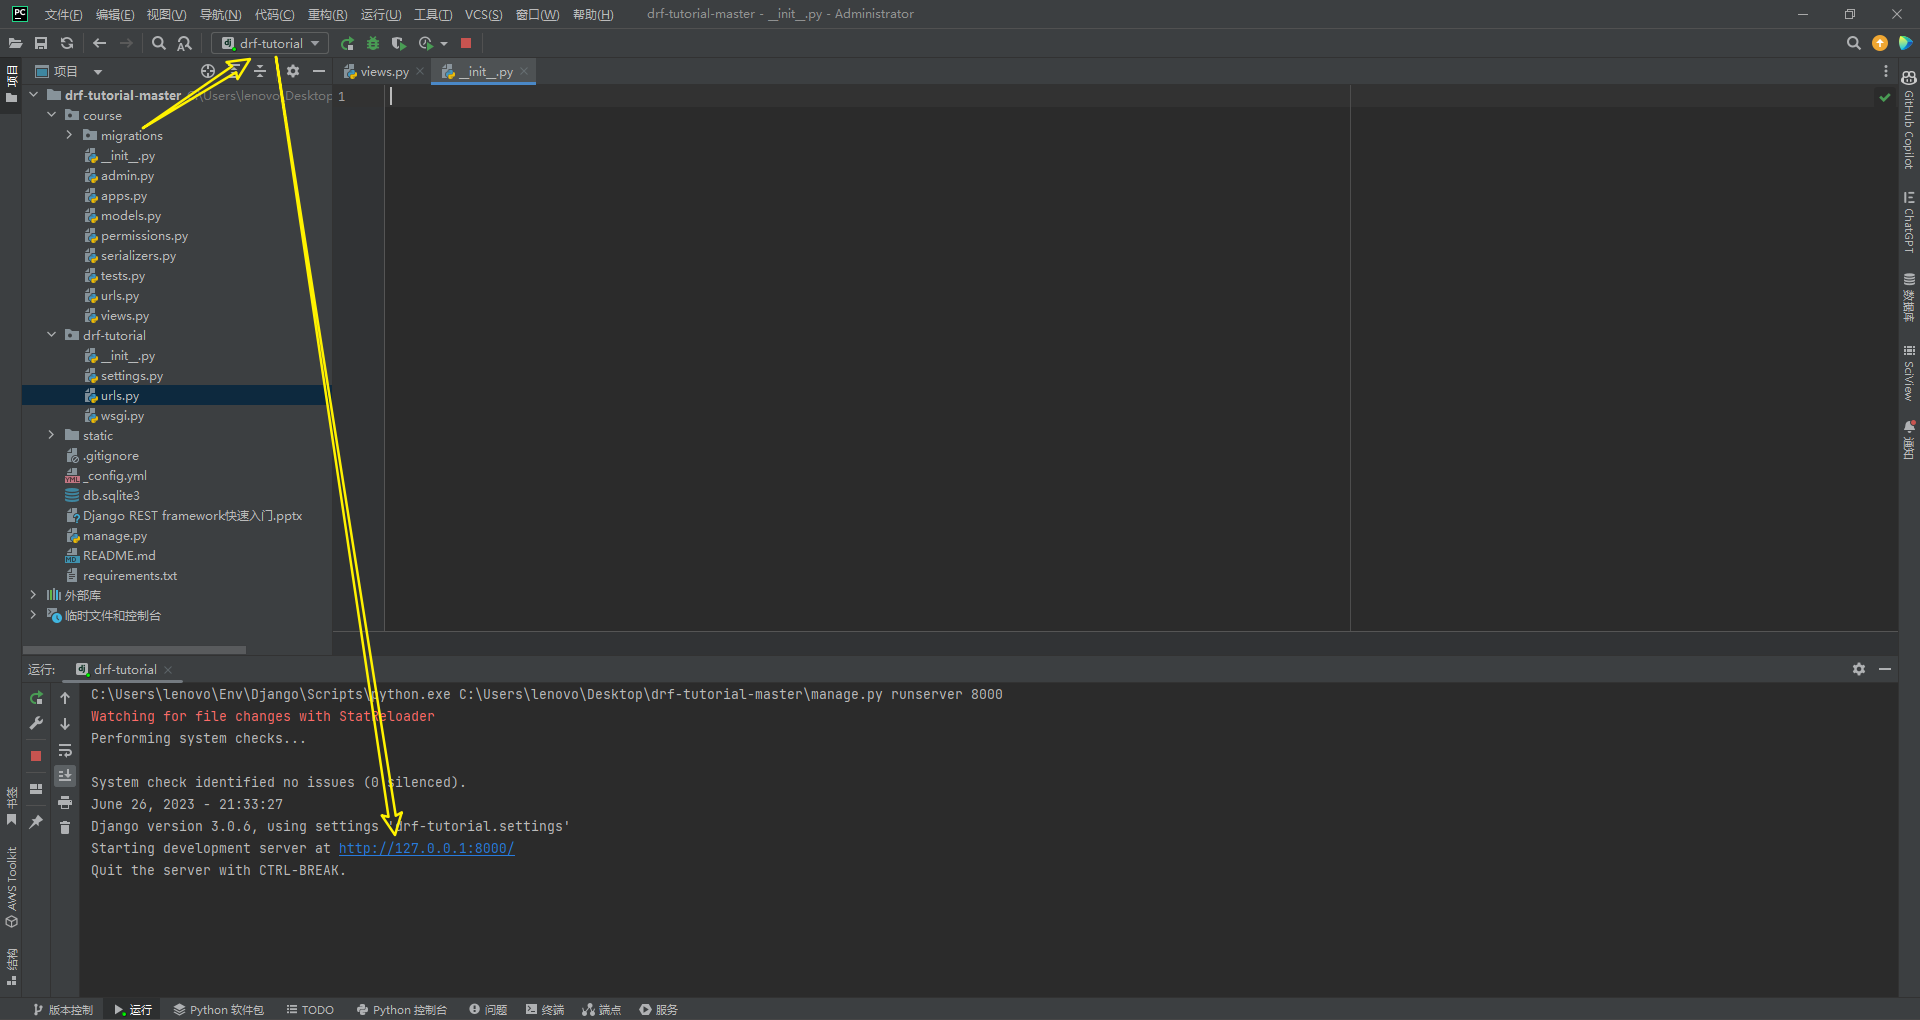1920x1020 pixels.
Task: Open the Python 控制台 tool window
Action: click(x=401, y=1010)
